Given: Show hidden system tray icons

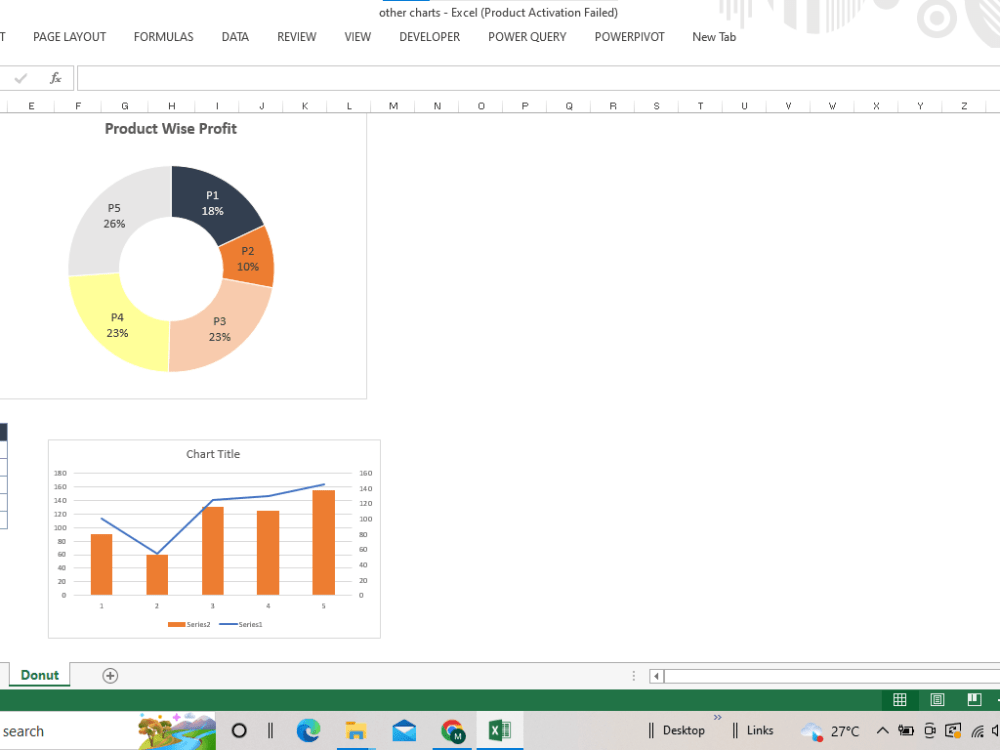Looking at the screenshot, I should [882, 731].
